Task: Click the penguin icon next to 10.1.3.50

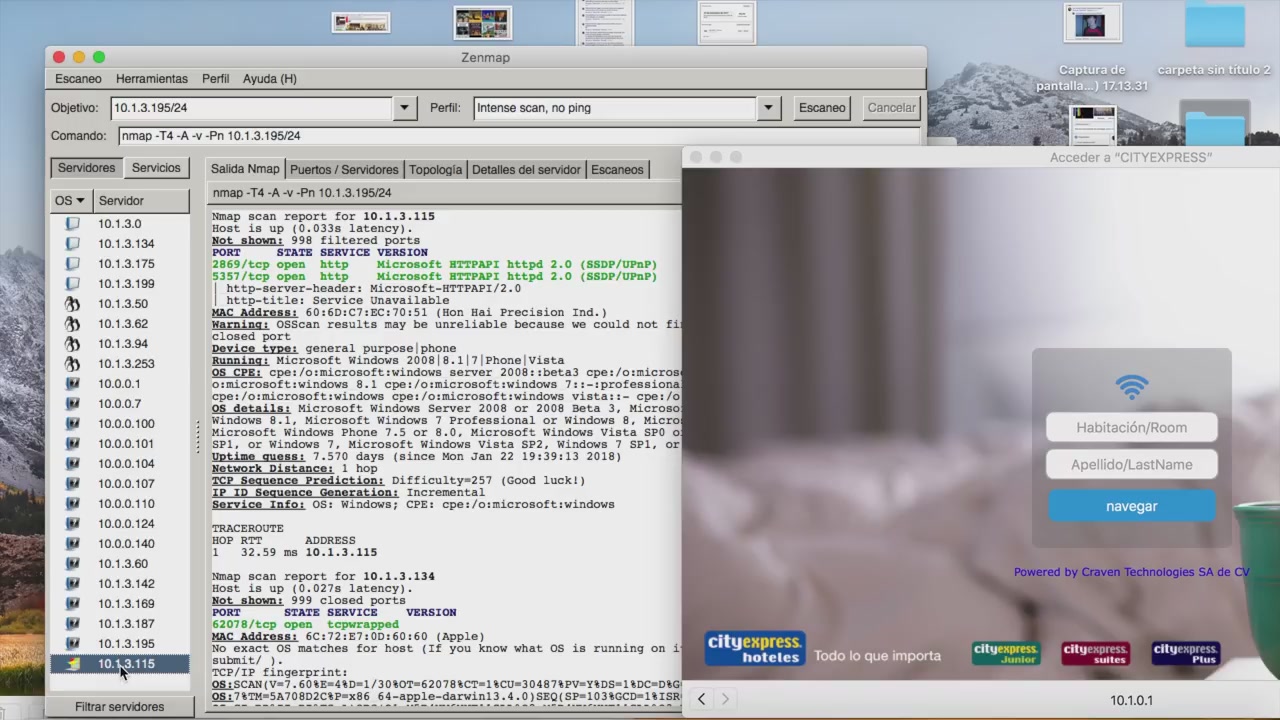Action: (72, 304)
